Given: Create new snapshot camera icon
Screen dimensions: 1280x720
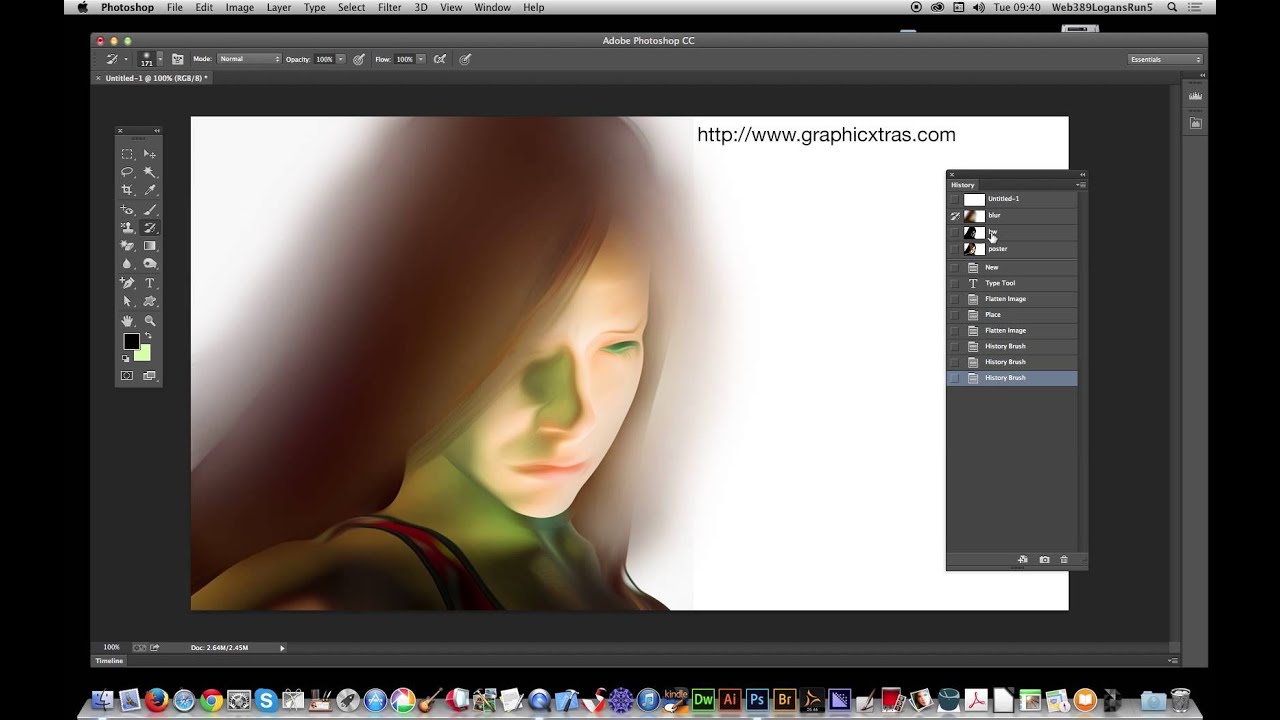Looking at the screenshot, I should (x=1044, y=560).
